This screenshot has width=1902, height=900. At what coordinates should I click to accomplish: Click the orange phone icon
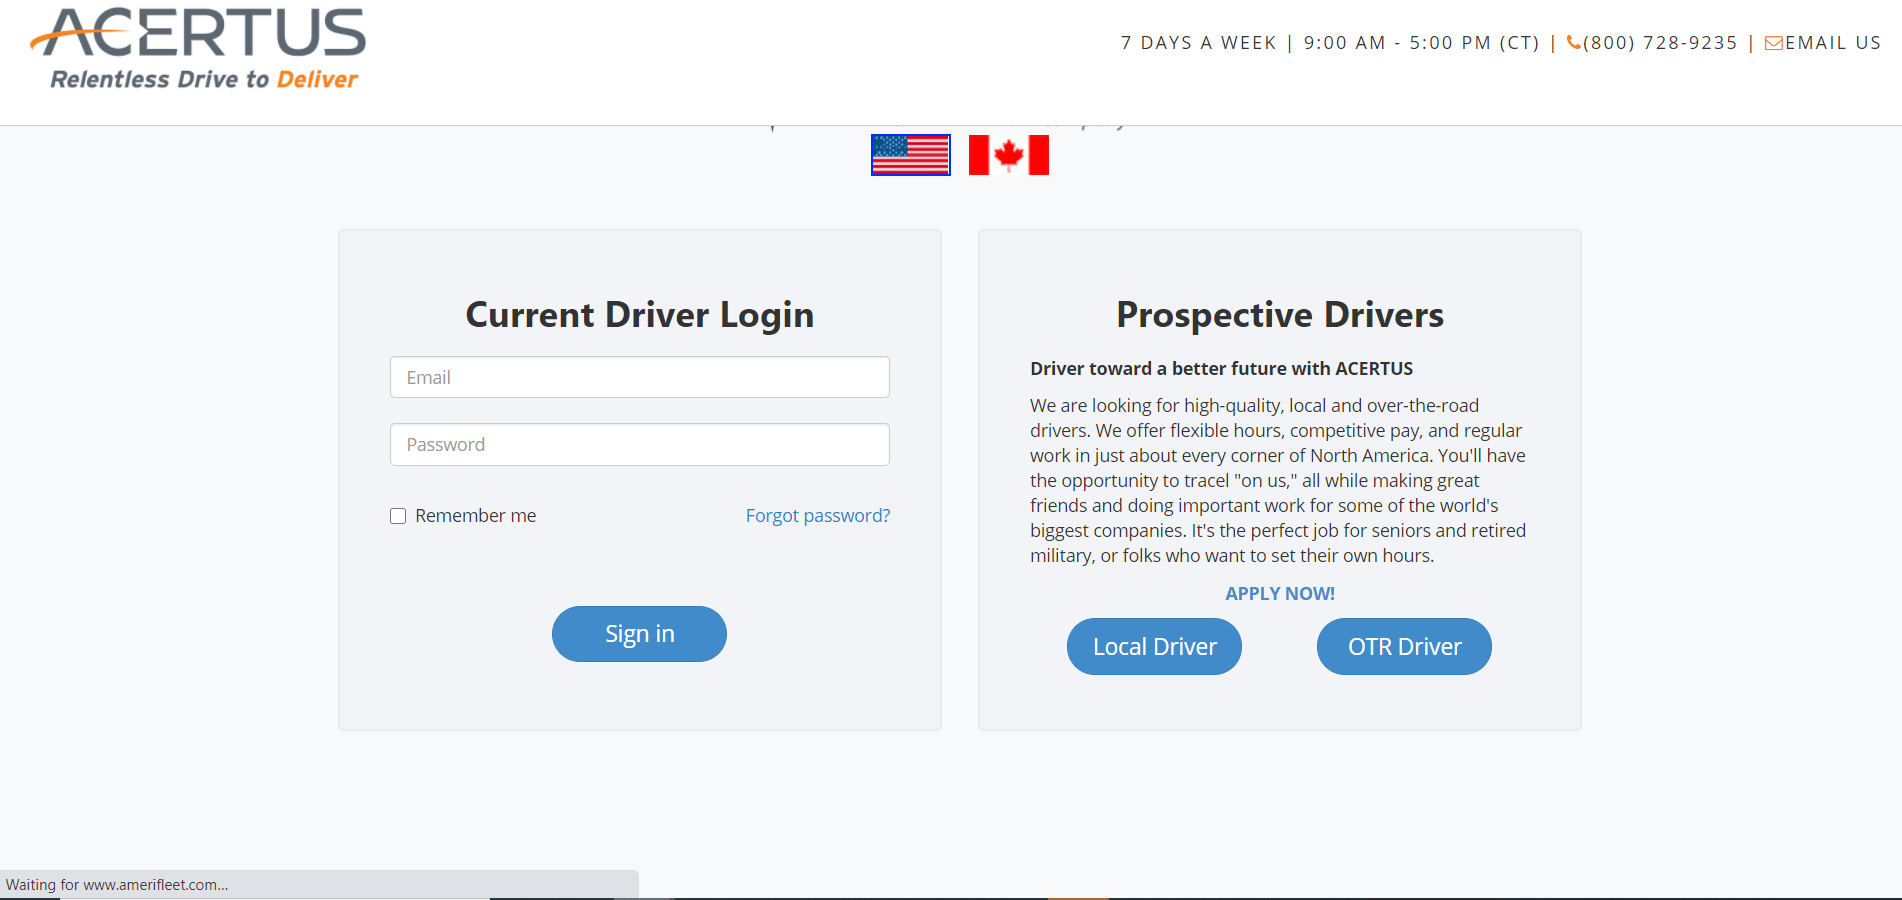tap(1573, 43)
